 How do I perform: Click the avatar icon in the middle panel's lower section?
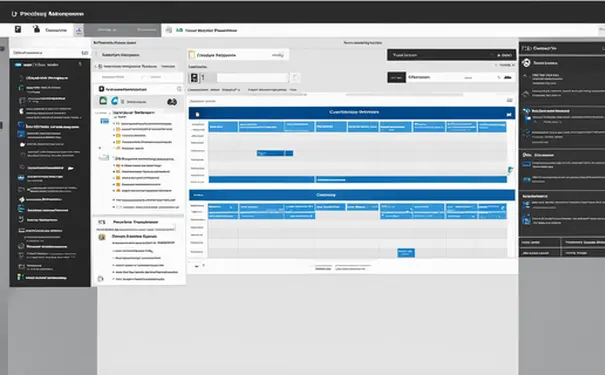102,237
